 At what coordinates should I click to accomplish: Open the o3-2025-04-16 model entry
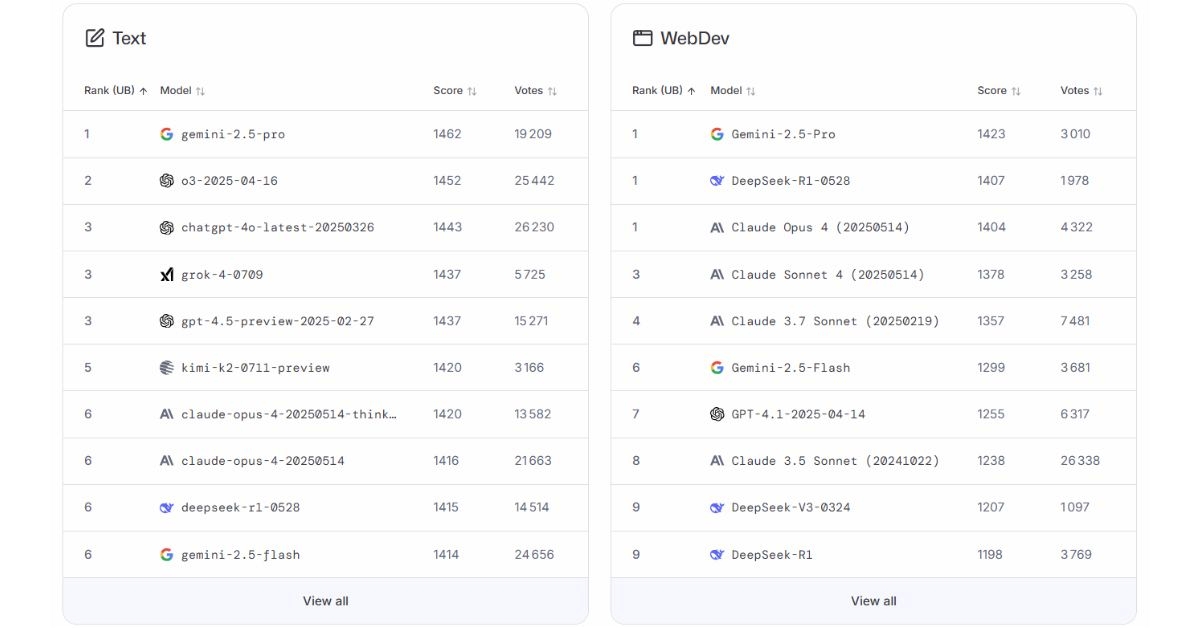[229, 181]
